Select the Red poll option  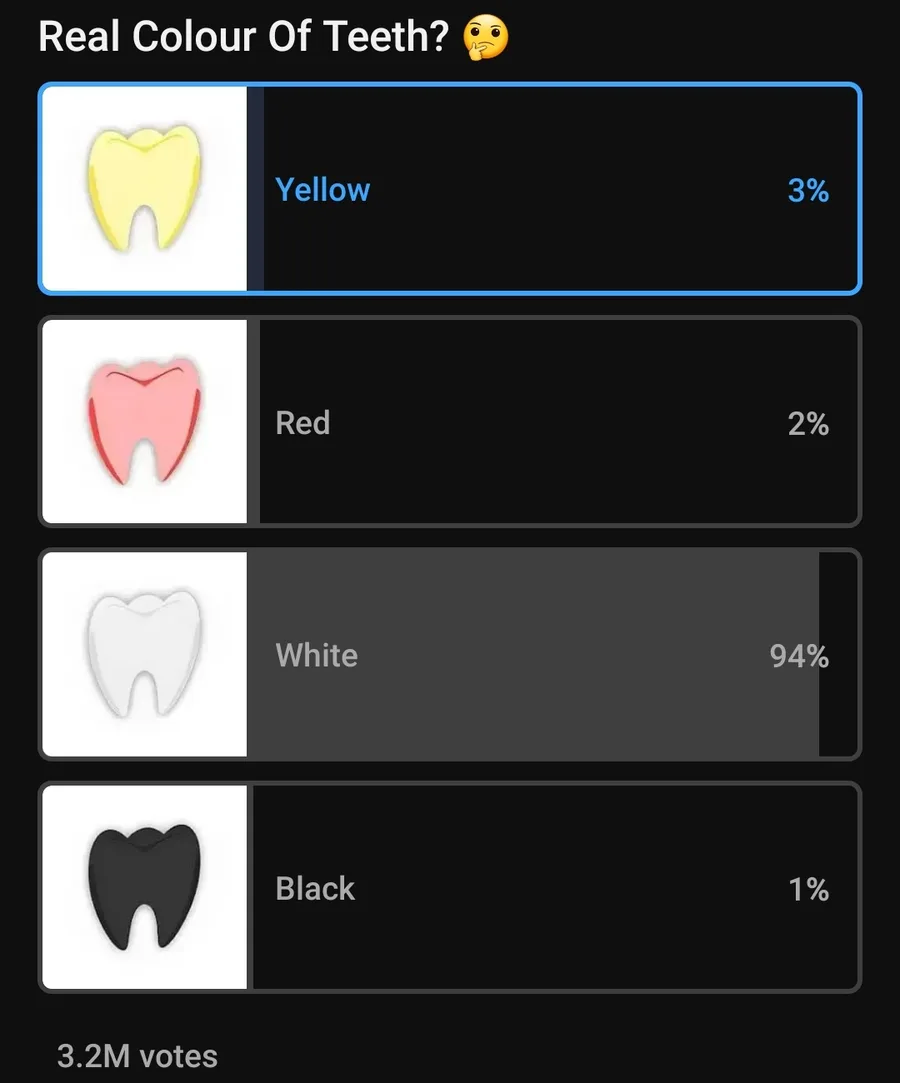450,421
